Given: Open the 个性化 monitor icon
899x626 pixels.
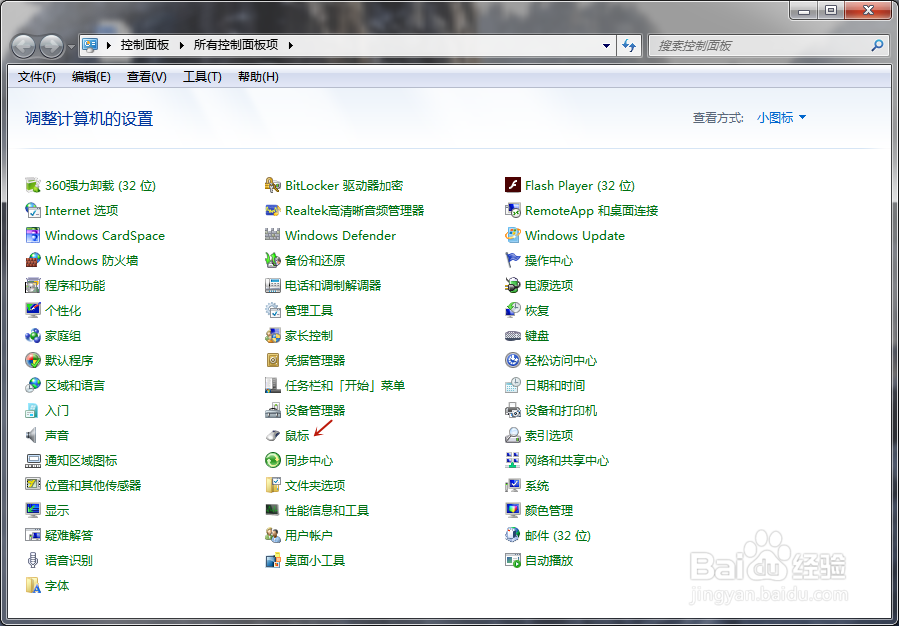Looking at the screenshot, I should tap(33, 310).
